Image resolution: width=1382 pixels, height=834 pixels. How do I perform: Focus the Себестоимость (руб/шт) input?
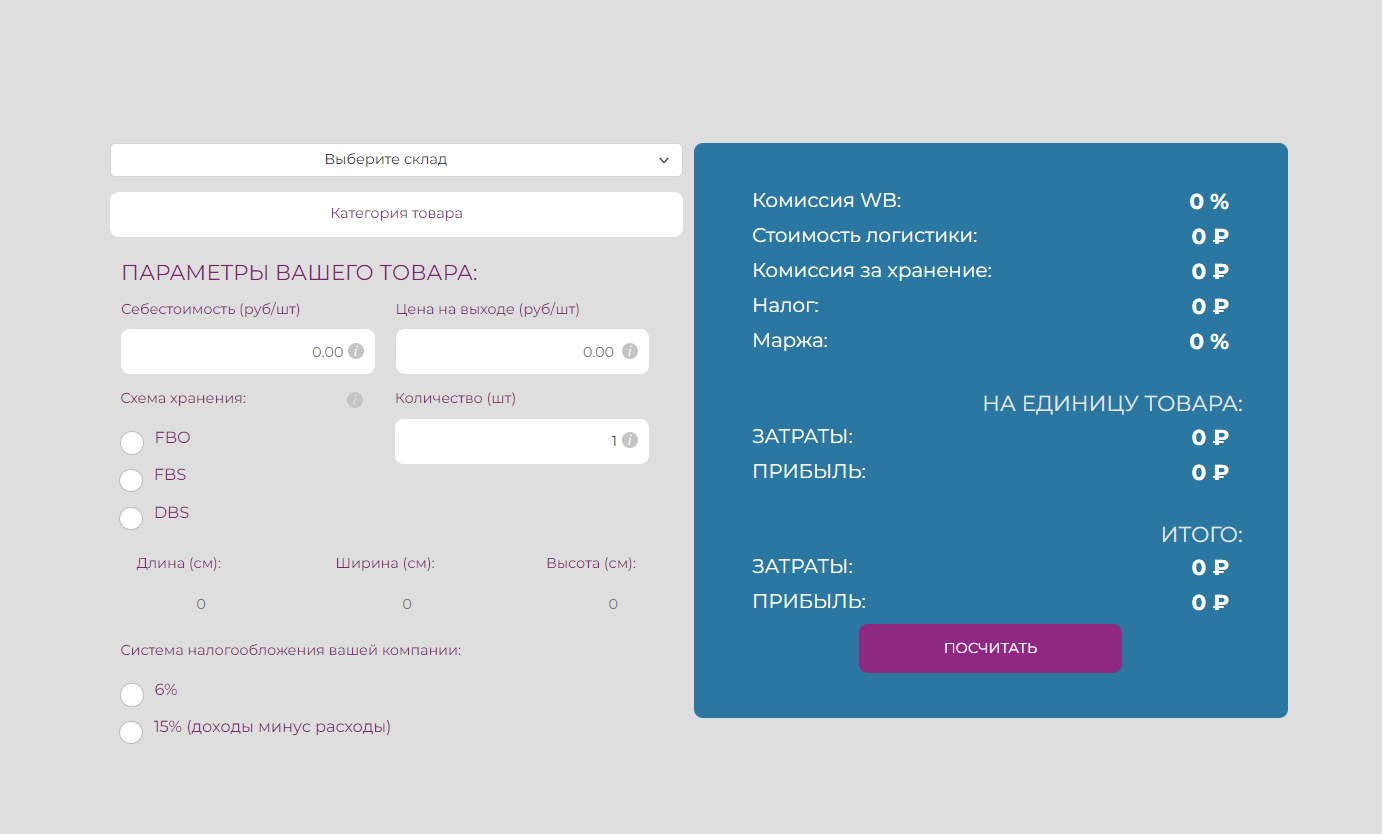pos(248,352)
